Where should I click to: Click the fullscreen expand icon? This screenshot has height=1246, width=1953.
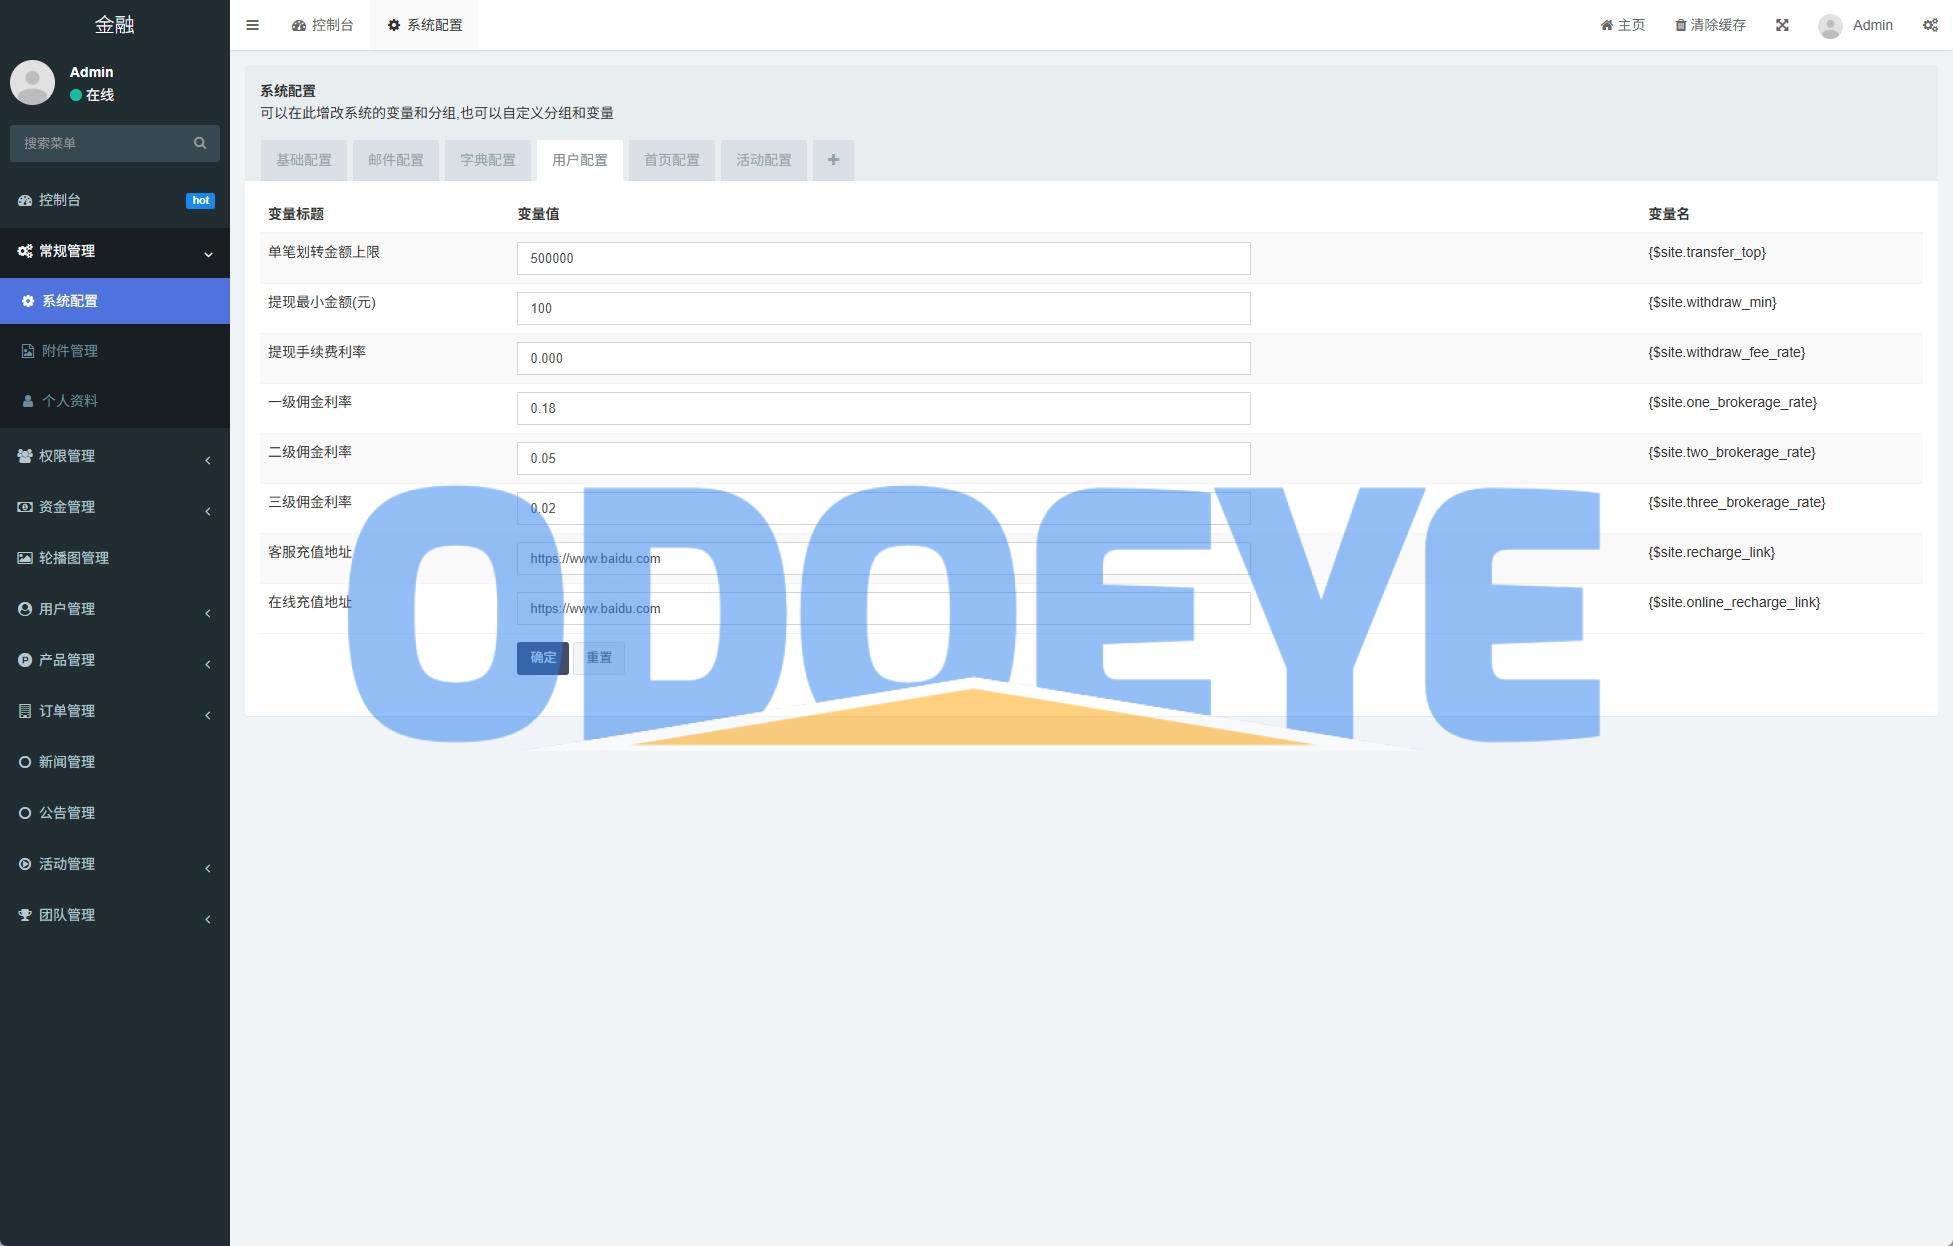pos(1782,25)
